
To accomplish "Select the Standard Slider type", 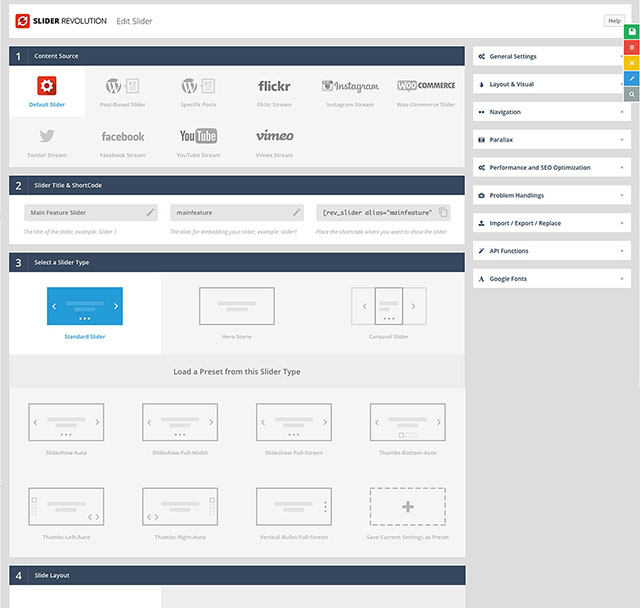I will (85, 313).
